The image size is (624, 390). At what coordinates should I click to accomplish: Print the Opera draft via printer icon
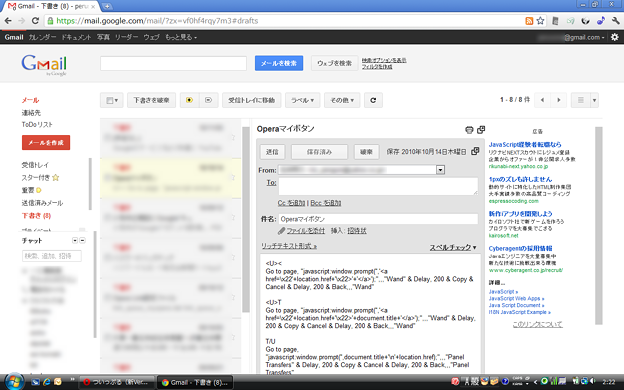469,129
